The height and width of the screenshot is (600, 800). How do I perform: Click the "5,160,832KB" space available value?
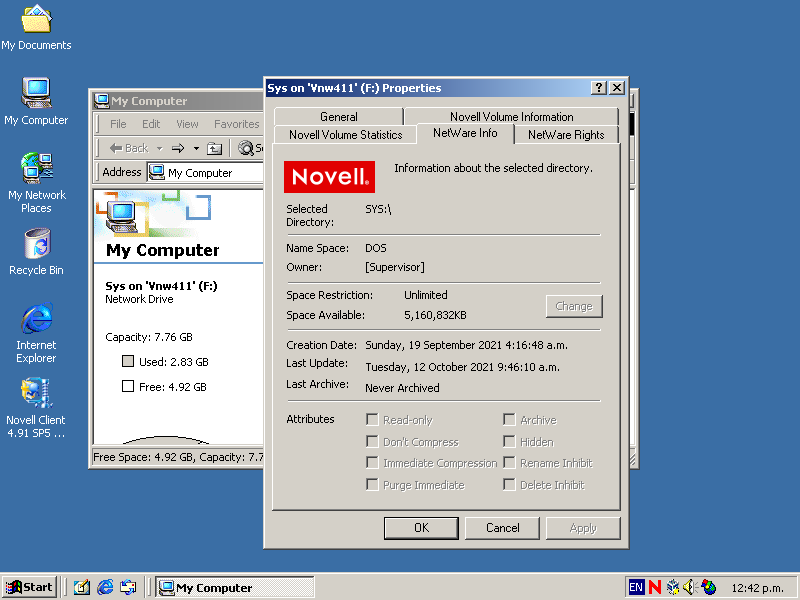point(435,315)
